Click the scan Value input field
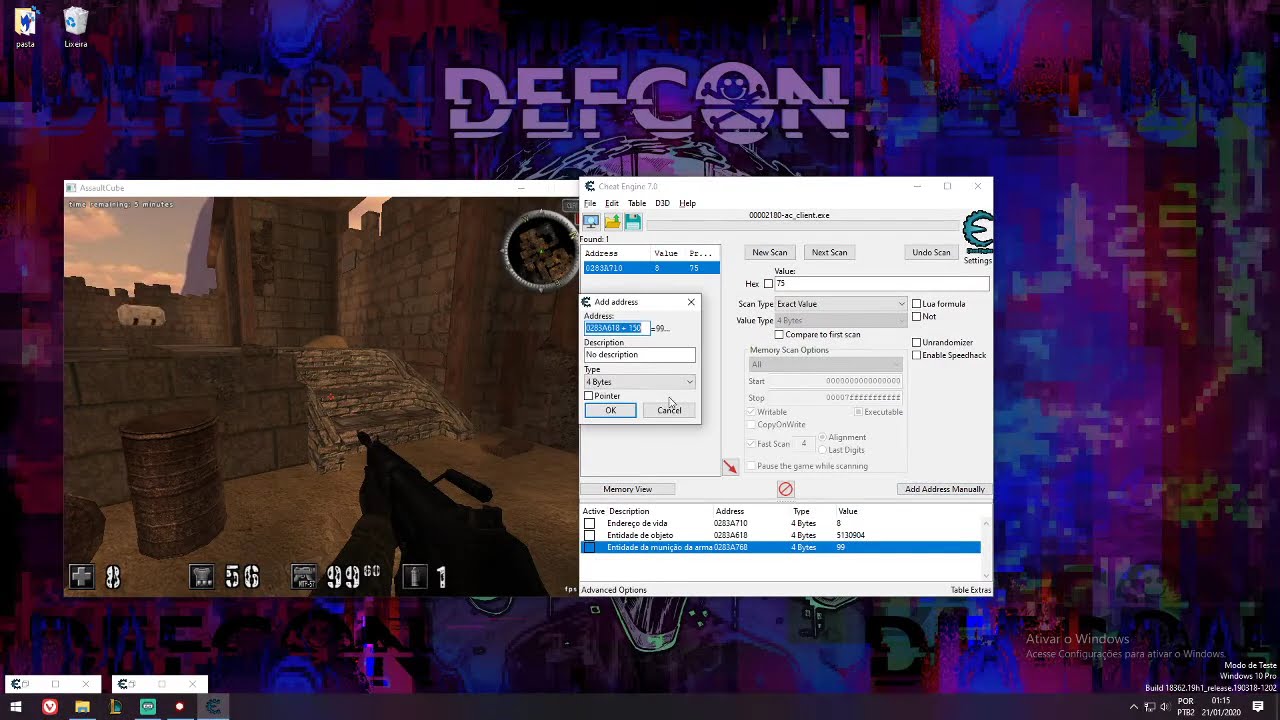 point(881,284)
